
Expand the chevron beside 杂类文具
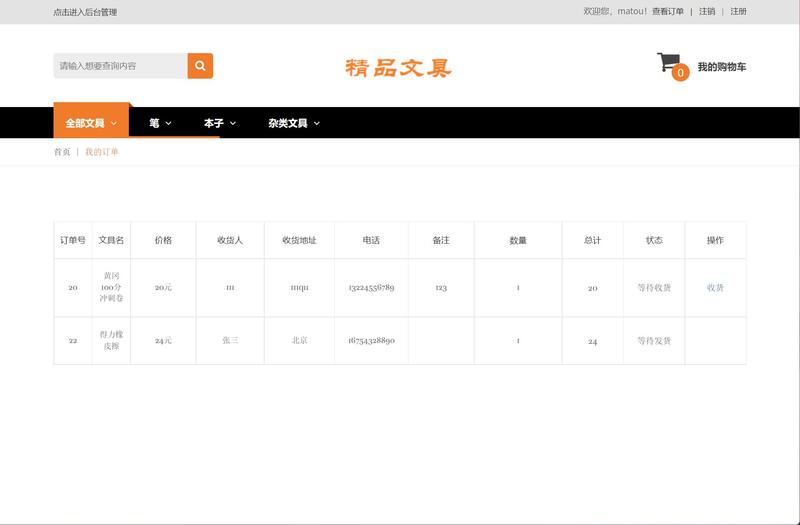317,123
